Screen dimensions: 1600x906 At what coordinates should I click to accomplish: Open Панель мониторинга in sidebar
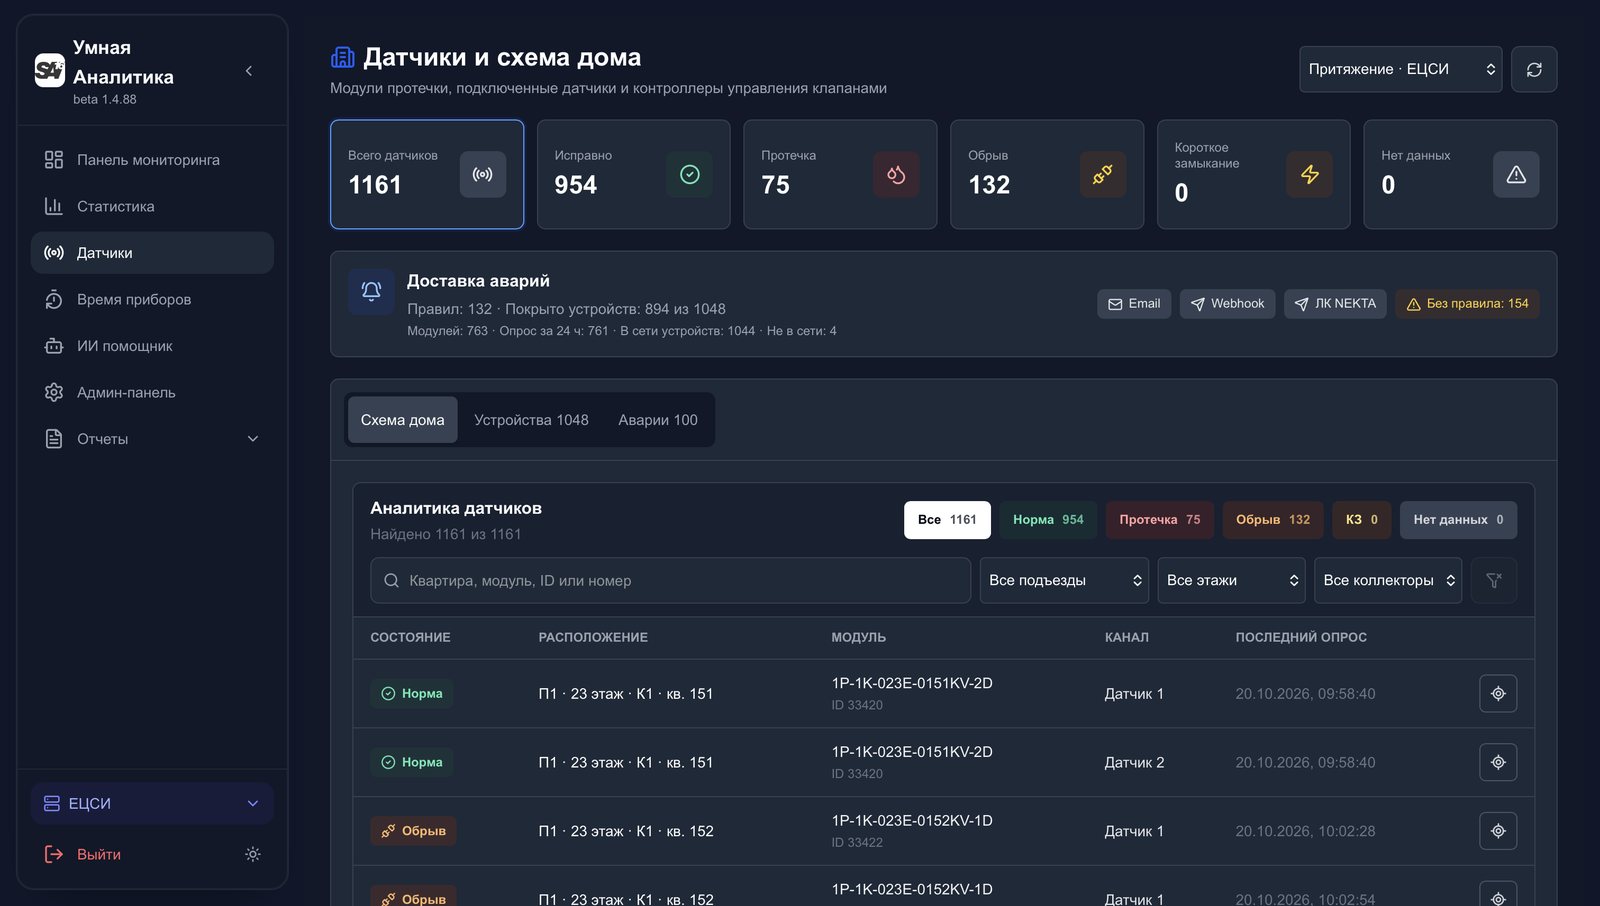[x=152, y=160]
